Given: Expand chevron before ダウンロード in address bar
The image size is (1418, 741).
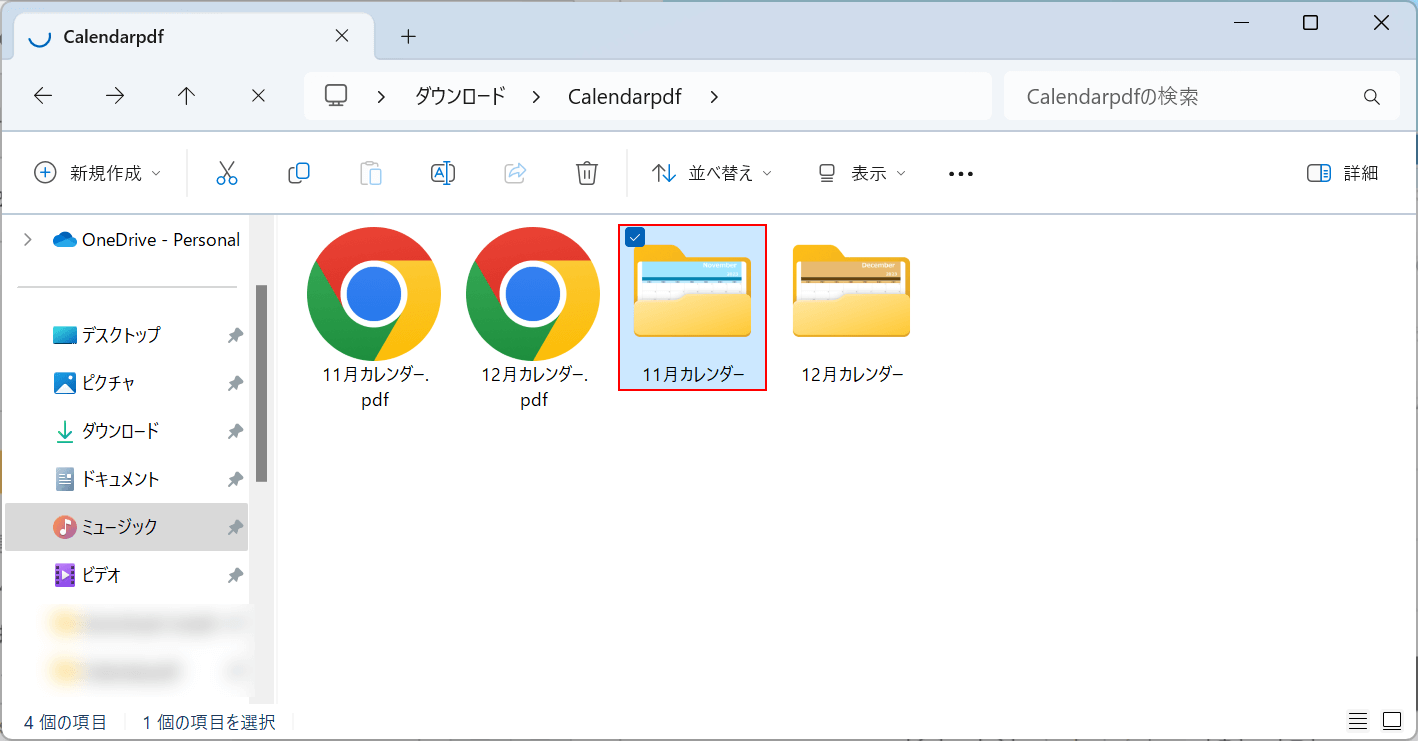Looking at the screenshot, I should [x=381, y=96].
